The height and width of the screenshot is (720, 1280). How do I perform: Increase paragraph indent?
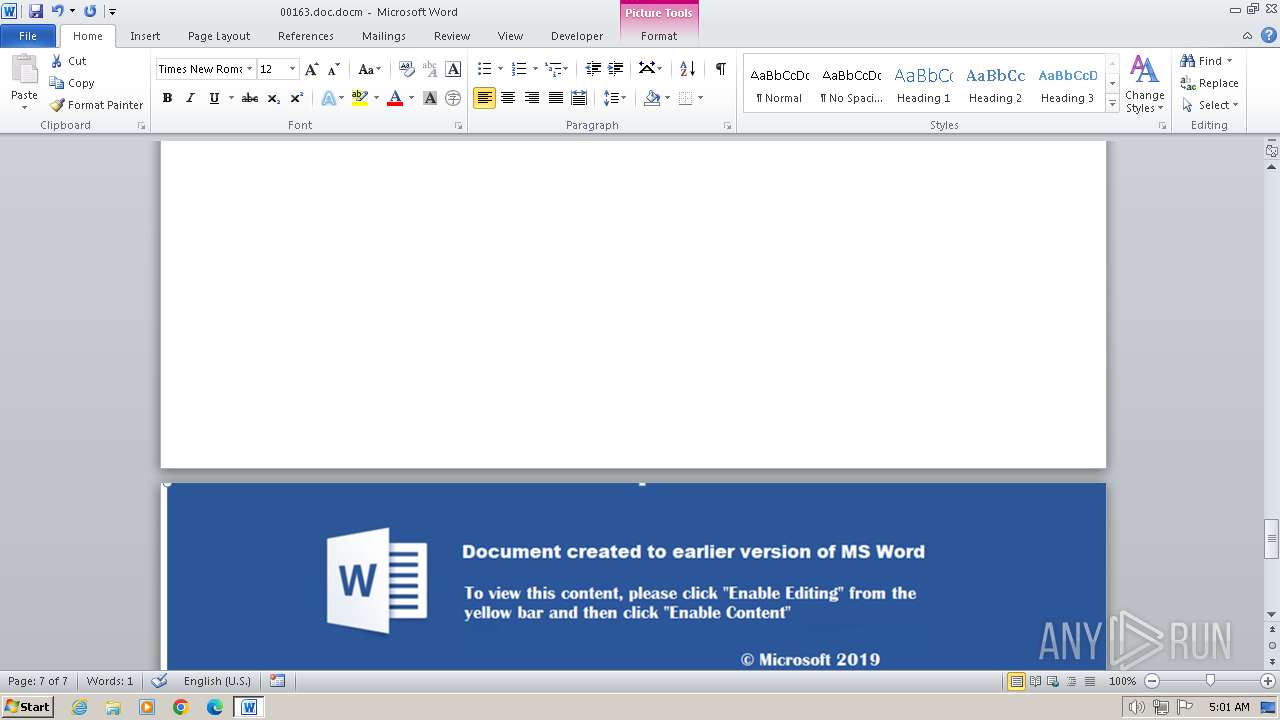[616, 69]
